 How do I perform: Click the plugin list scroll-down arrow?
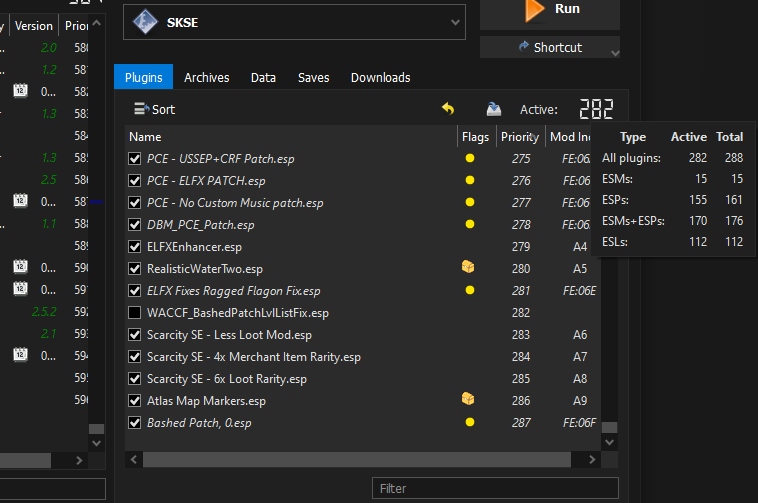[x=609, y=442]
